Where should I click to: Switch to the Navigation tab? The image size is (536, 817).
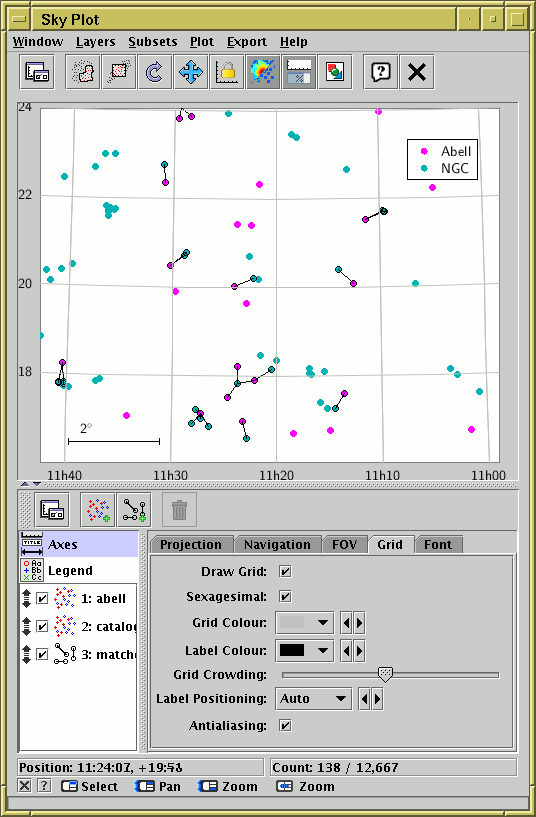[277, 544]
